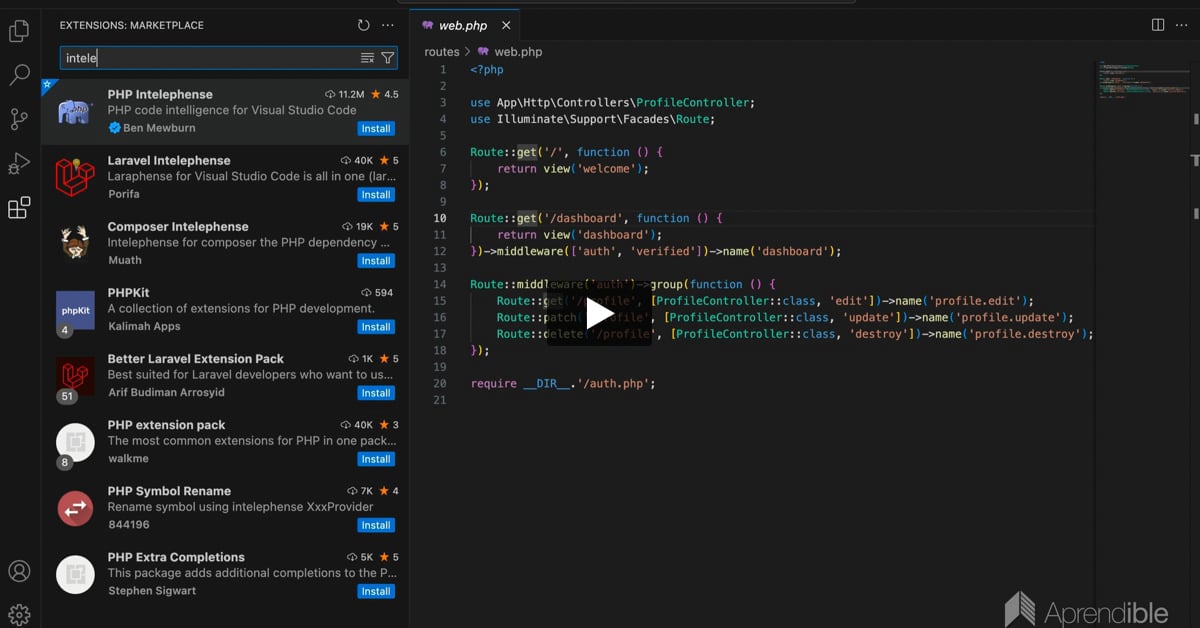
Task: Open the Explorer view in activity bar
Action: pos(19,31)
